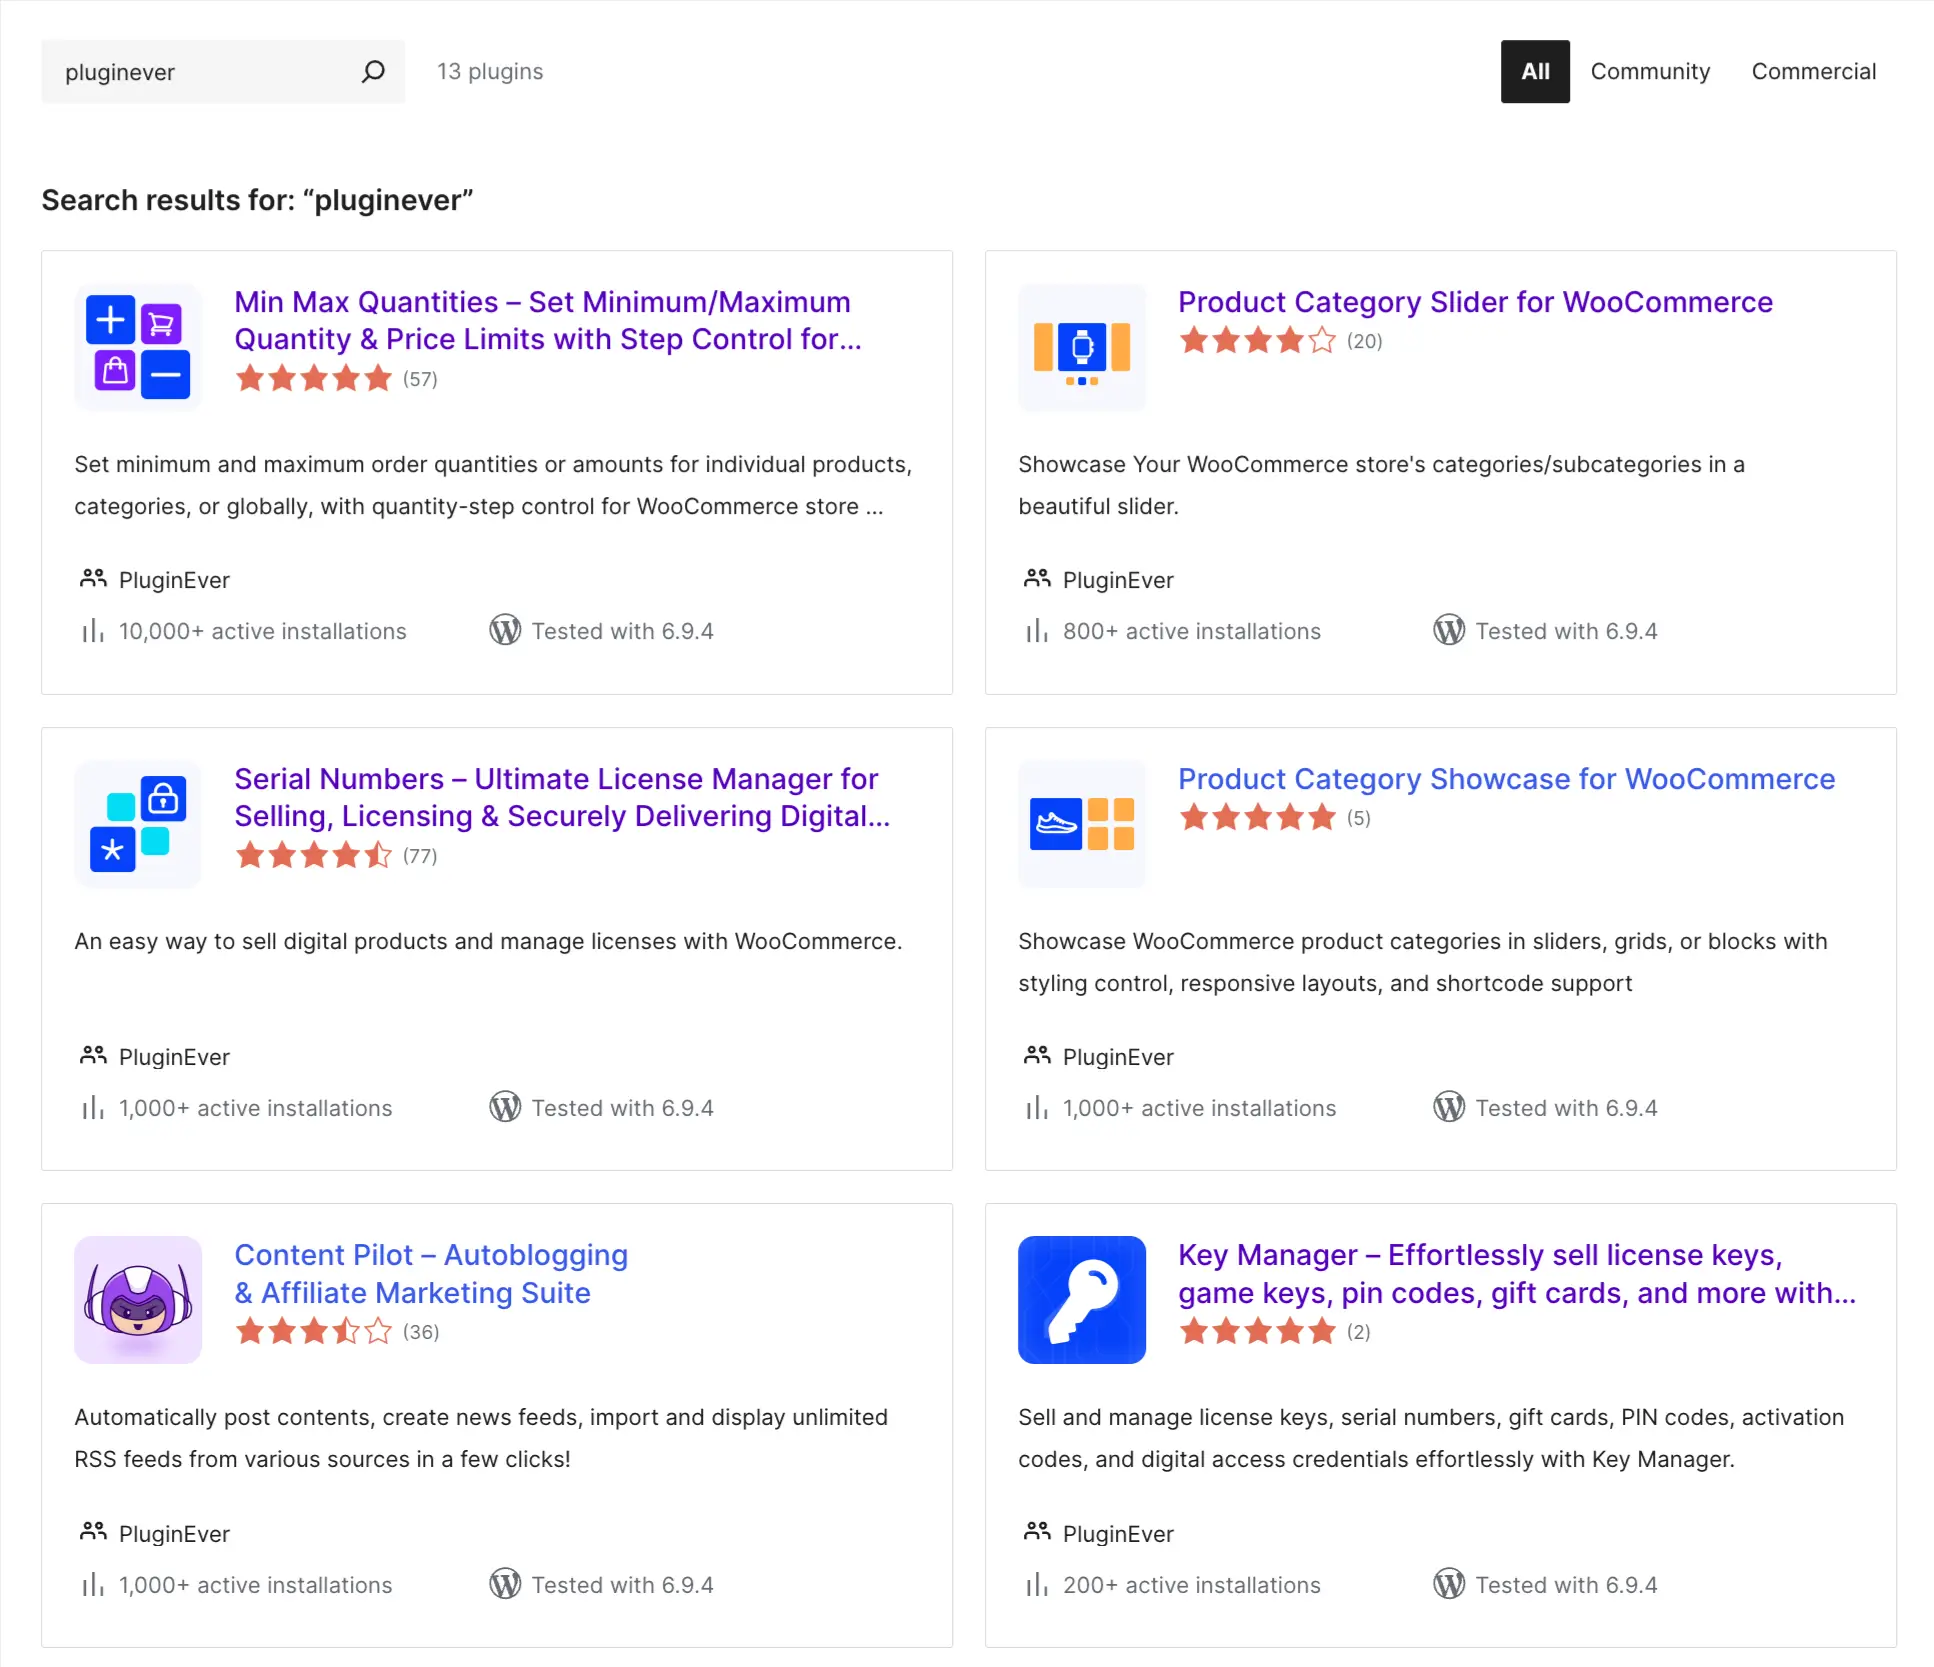Open Content Pilot robot icon
This screenshot has height=1667, width=1934.
(138, 1300)
